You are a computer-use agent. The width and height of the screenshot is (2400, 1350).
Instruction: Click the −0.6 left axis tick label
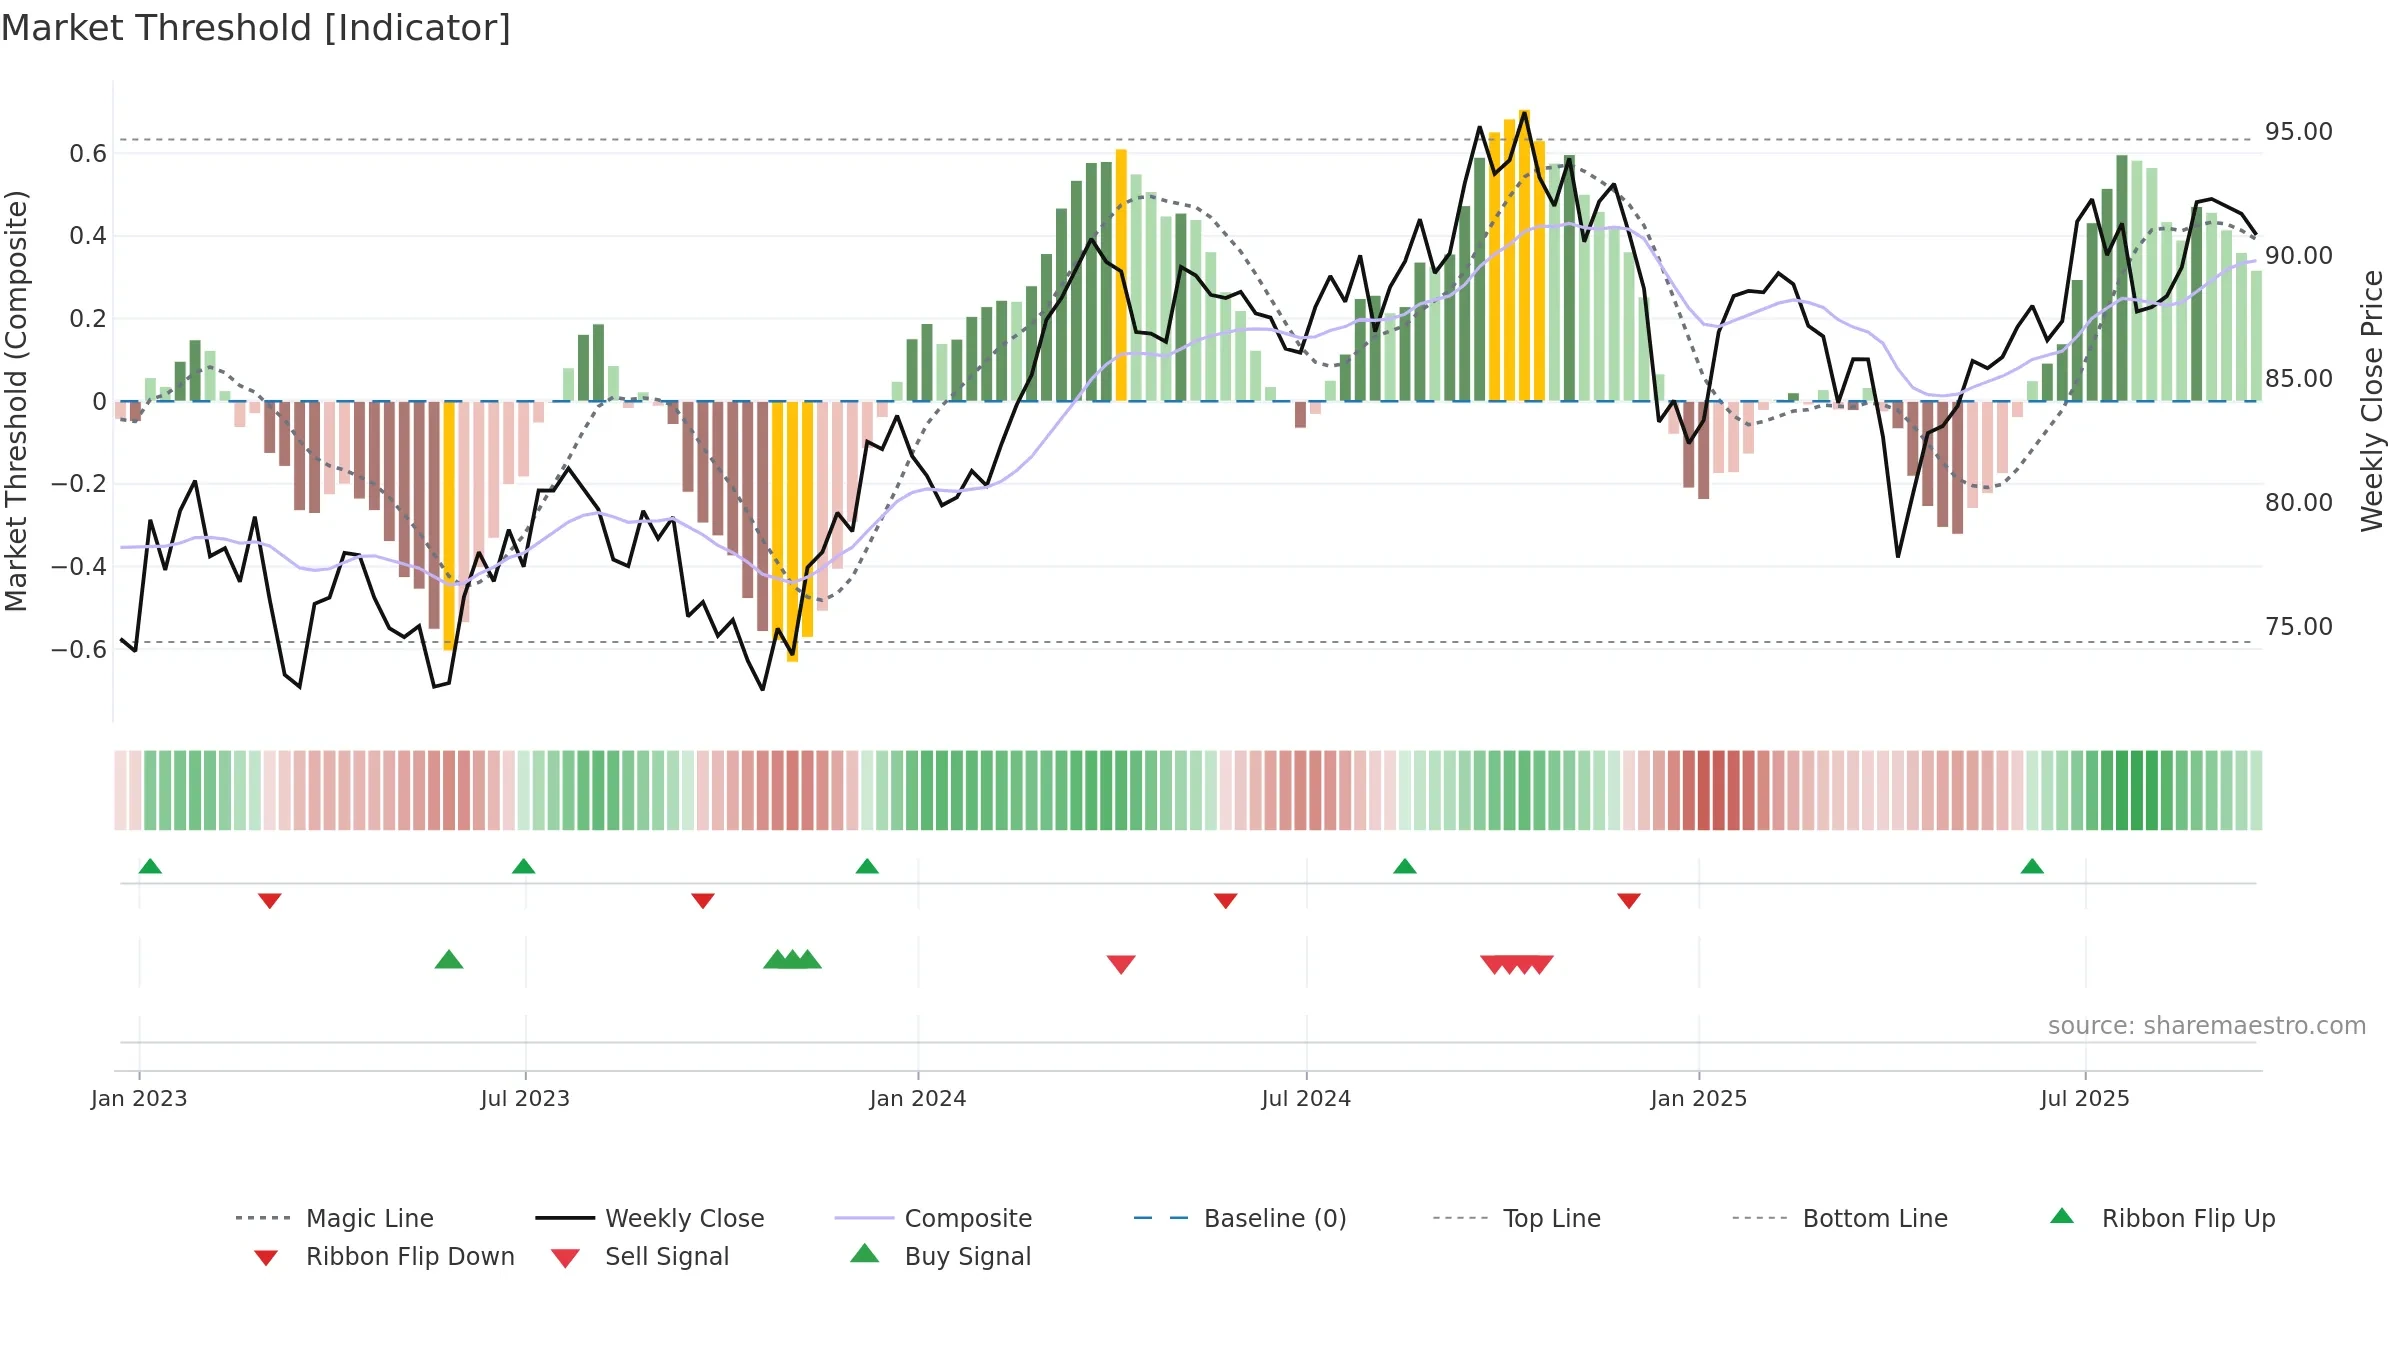(79, 650)
